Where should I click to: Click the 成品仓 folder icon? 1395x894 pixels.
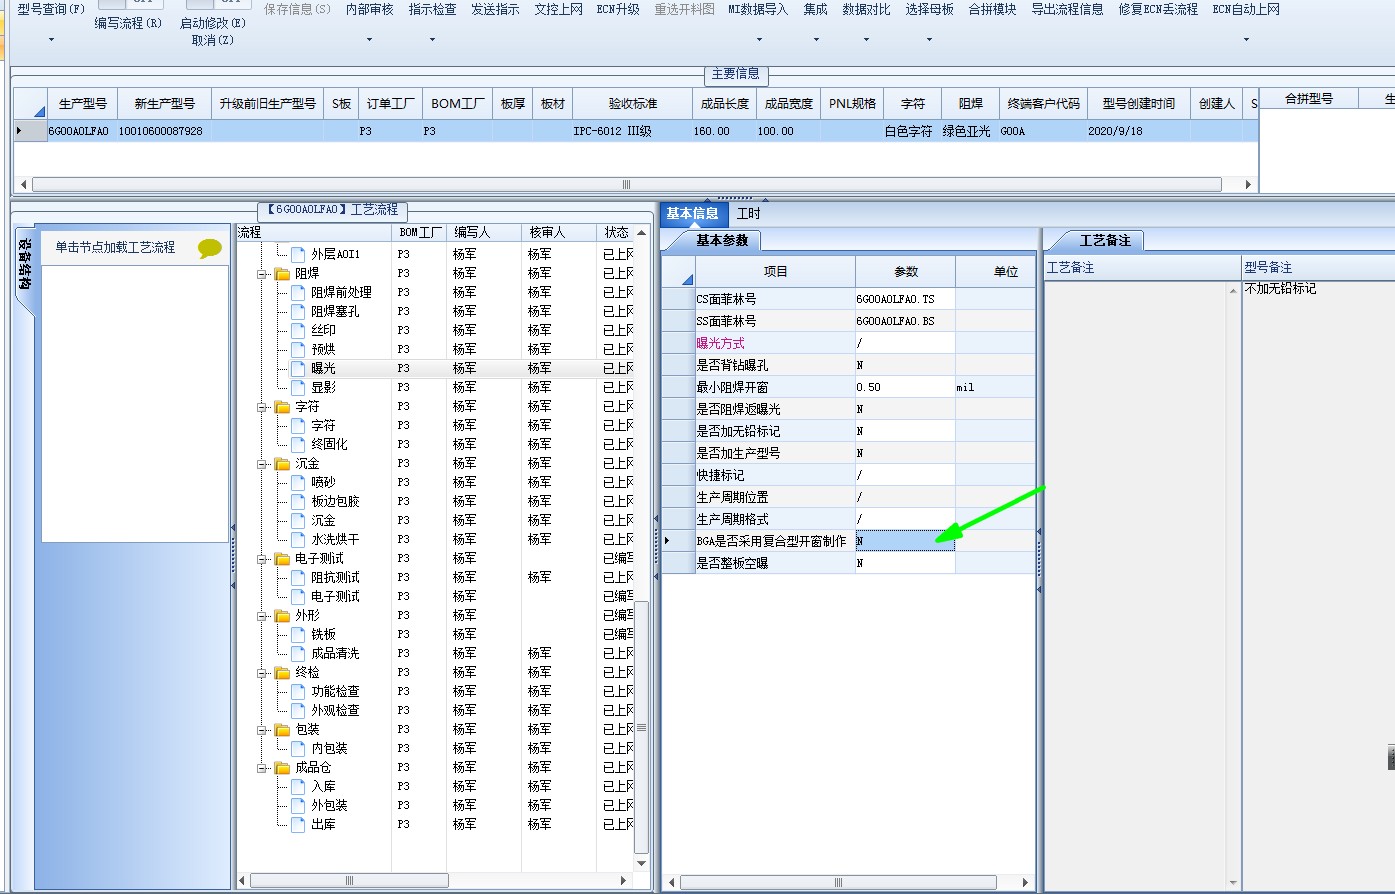[x=282, y=768]
